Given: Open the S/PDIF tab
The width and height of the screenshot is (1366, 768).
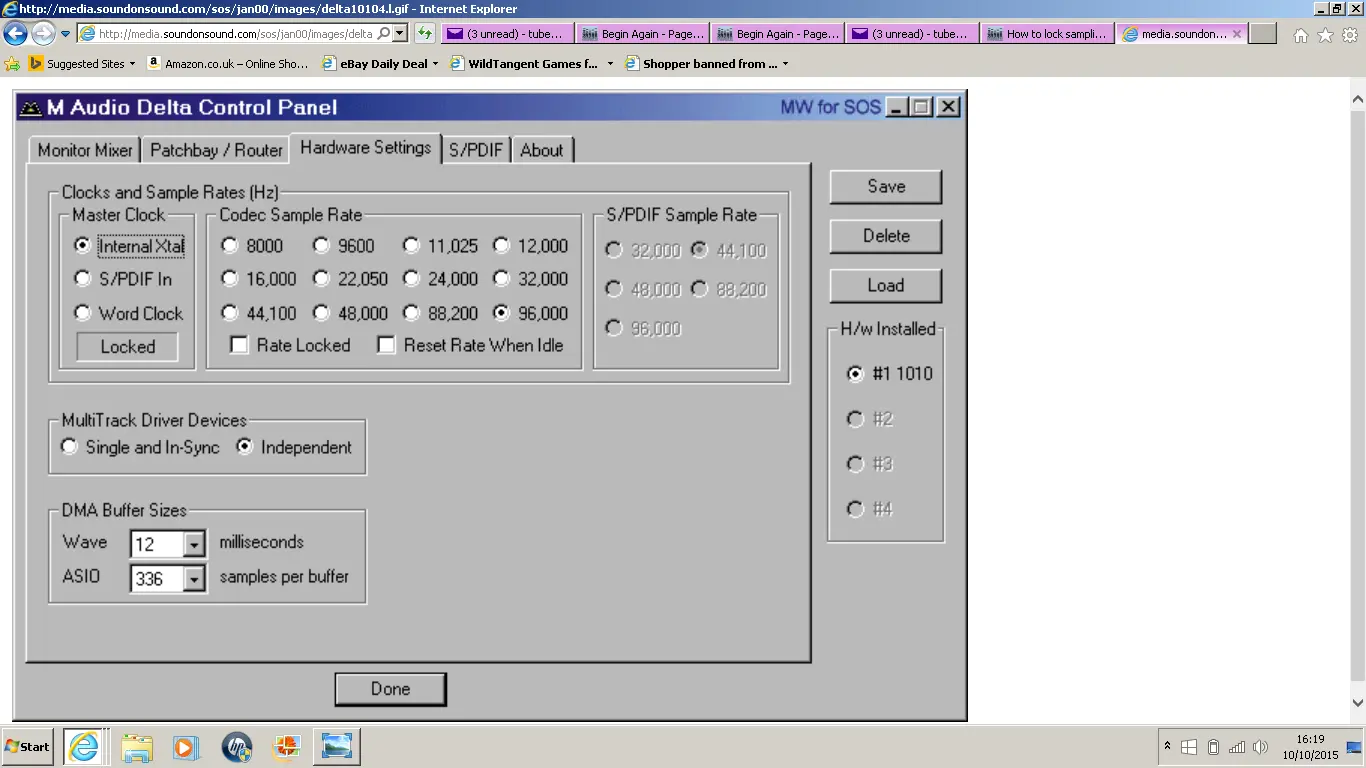Looking at the screenshot, I should (476, 150).
